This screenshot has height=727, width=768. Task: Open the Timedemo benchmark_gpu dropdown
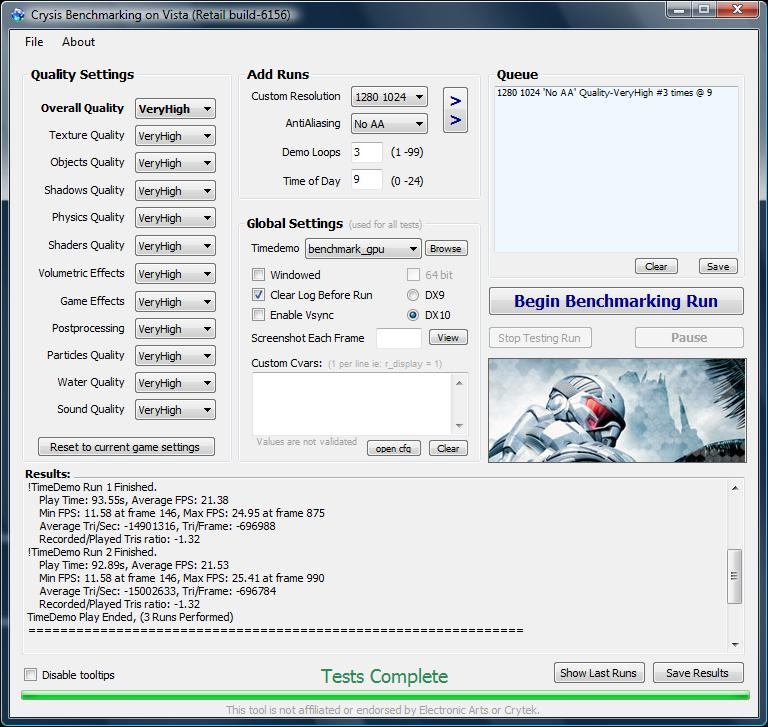363,249
